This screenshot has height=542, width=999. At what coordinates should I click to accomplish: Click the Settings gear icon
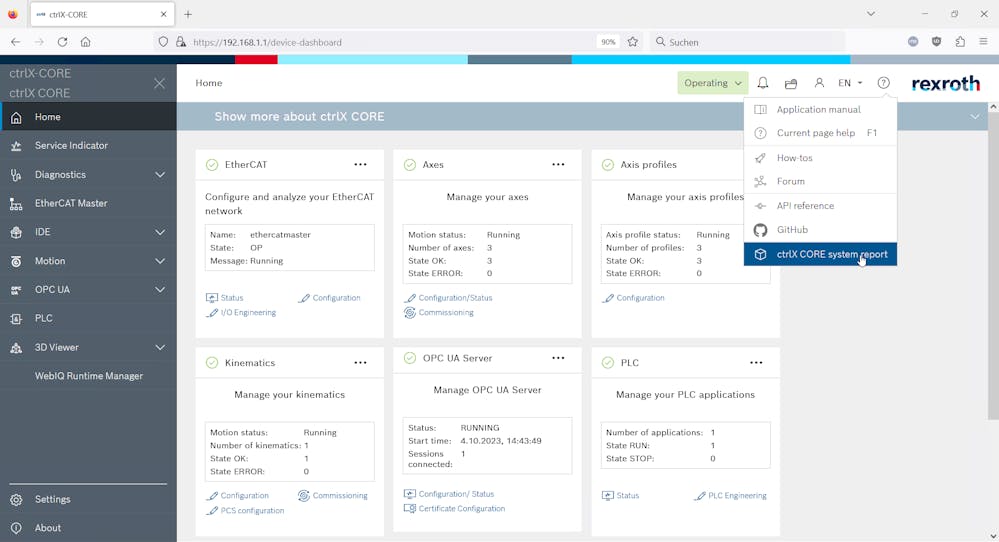point(17,500)
